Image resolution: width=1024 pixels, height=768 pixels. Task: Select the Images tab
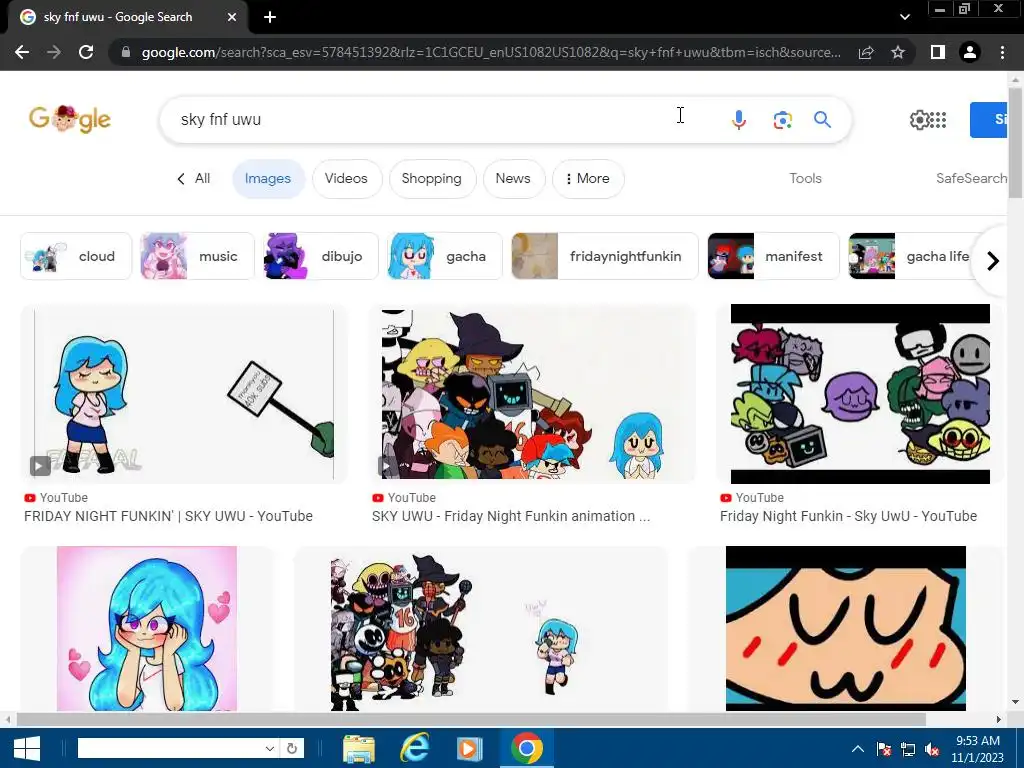click(268, 178)
